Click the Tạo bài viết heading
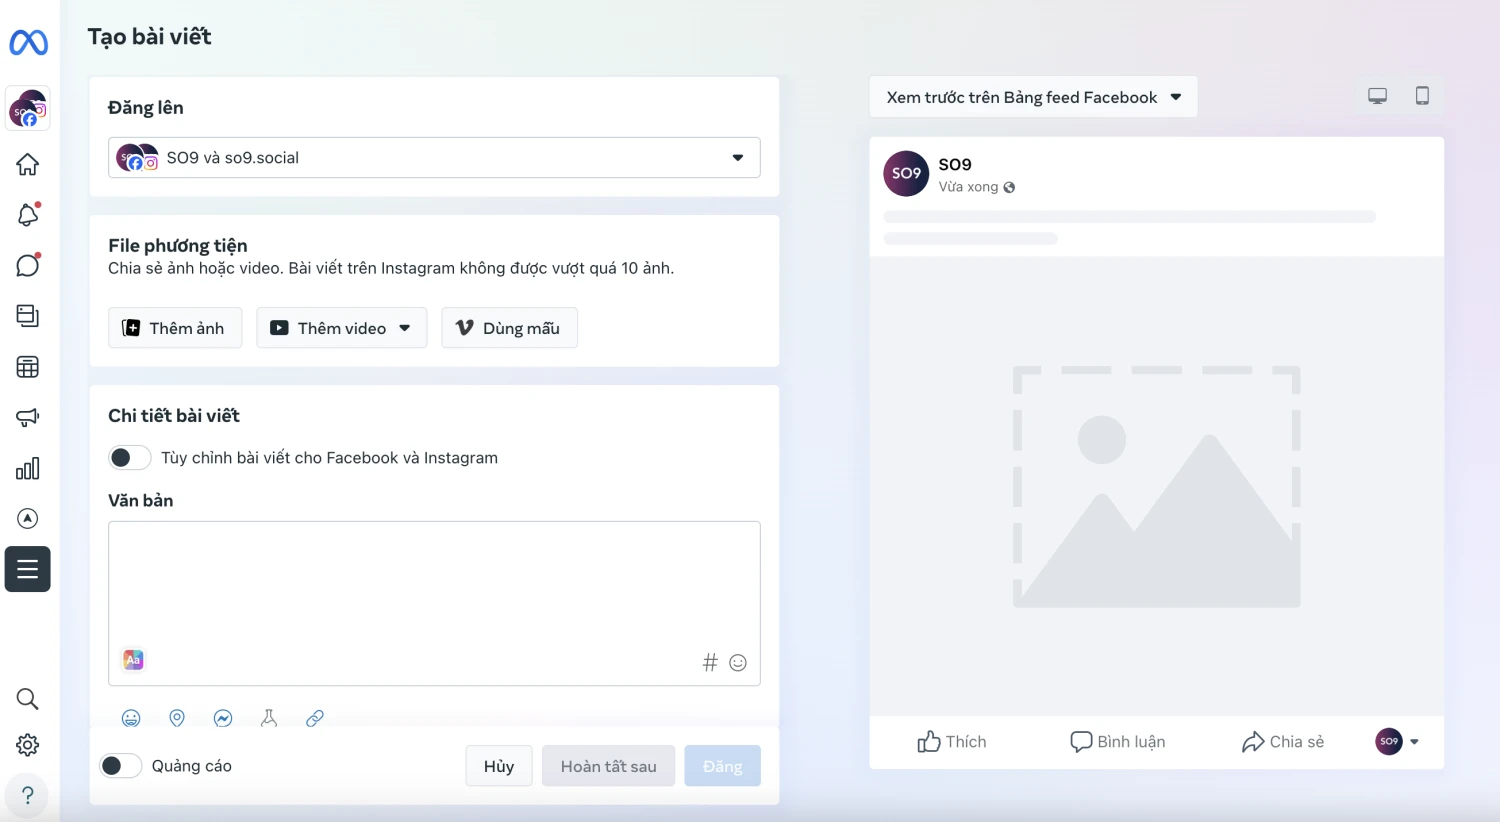The width and height of the screenshot is (1500, 822). [150, 37]
